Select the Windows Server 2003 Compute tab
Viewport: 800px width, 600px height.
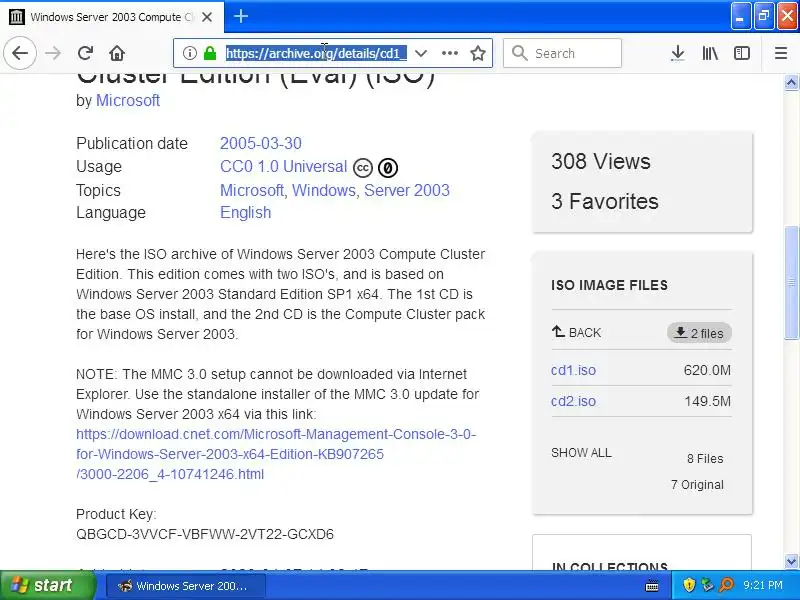(112, 17)
